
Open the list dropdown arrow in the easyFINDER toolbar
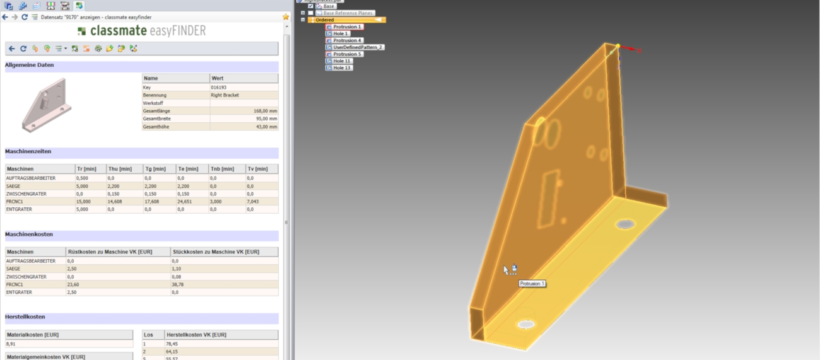(x=65, y=49)
